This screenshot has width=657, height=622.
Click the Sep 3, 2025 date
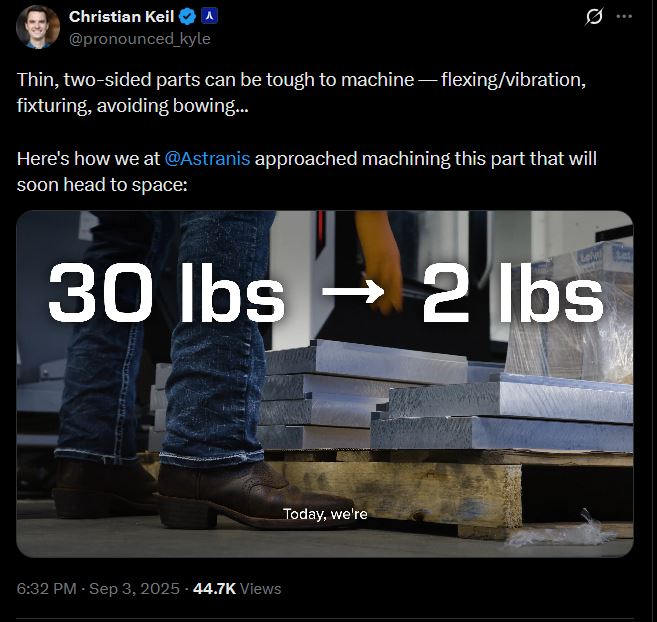[133, 588]
